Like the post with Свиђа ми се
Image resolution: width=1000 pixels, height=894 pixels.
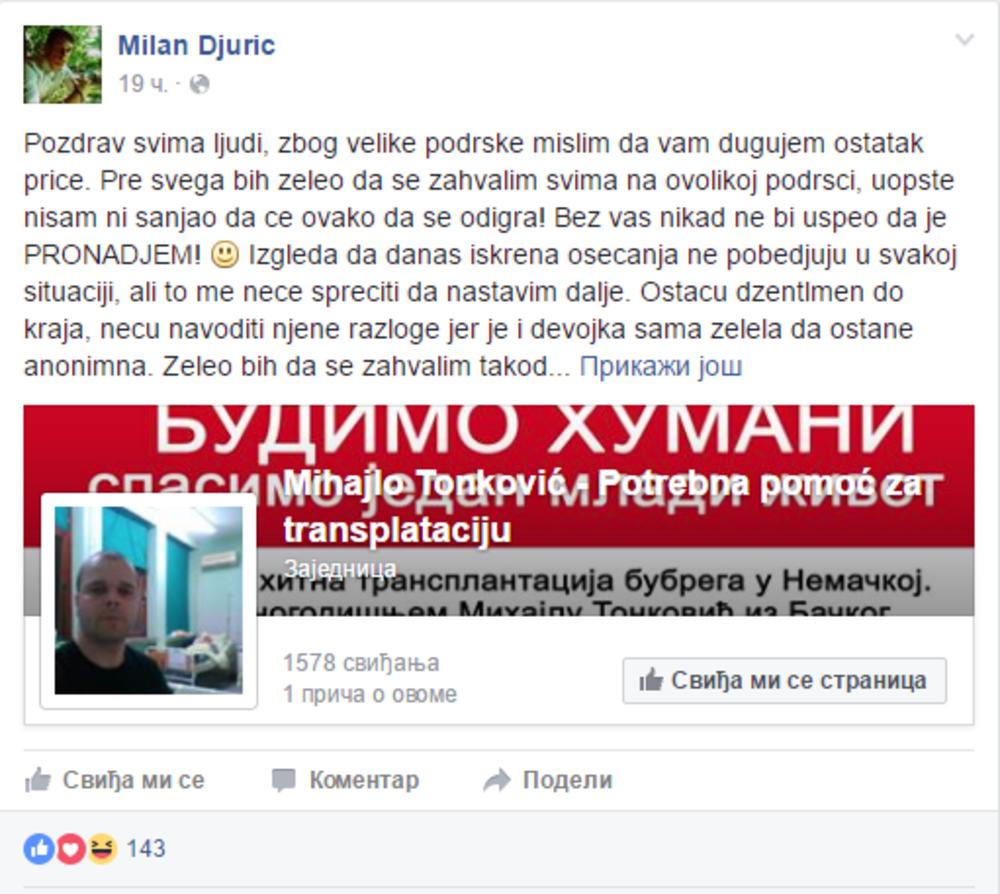(115, 780)
